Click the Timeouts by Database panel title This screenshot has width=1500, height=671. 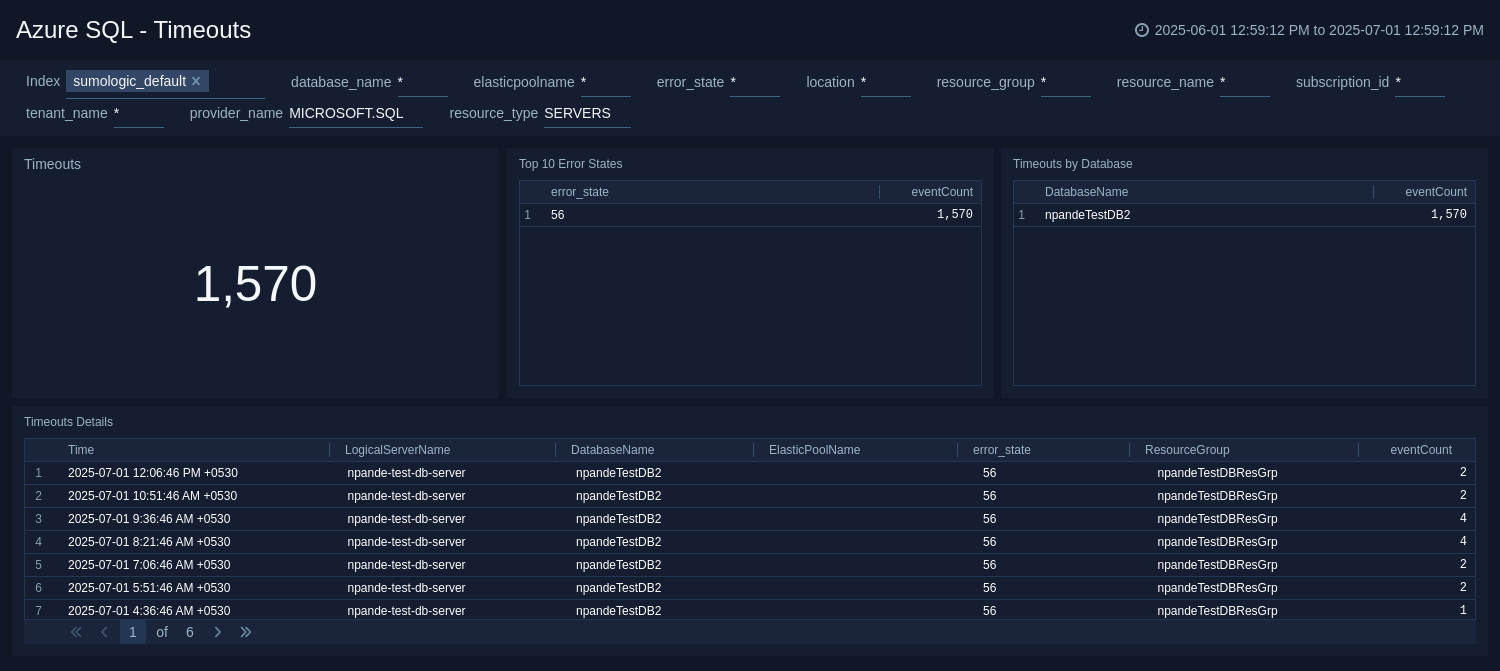point(1072,164)
